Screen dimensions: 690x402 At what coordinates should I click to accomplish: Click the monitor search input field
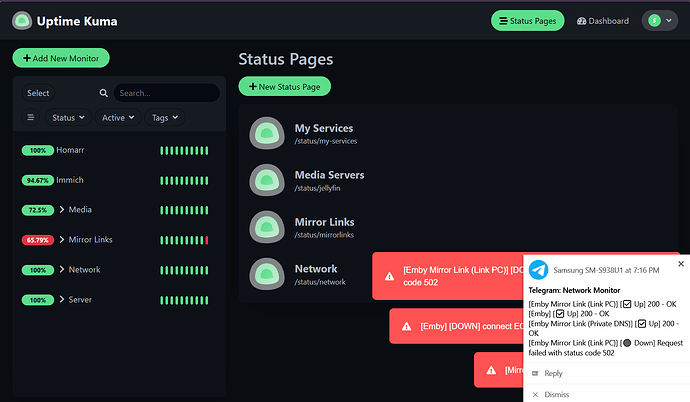pos(165,93)
